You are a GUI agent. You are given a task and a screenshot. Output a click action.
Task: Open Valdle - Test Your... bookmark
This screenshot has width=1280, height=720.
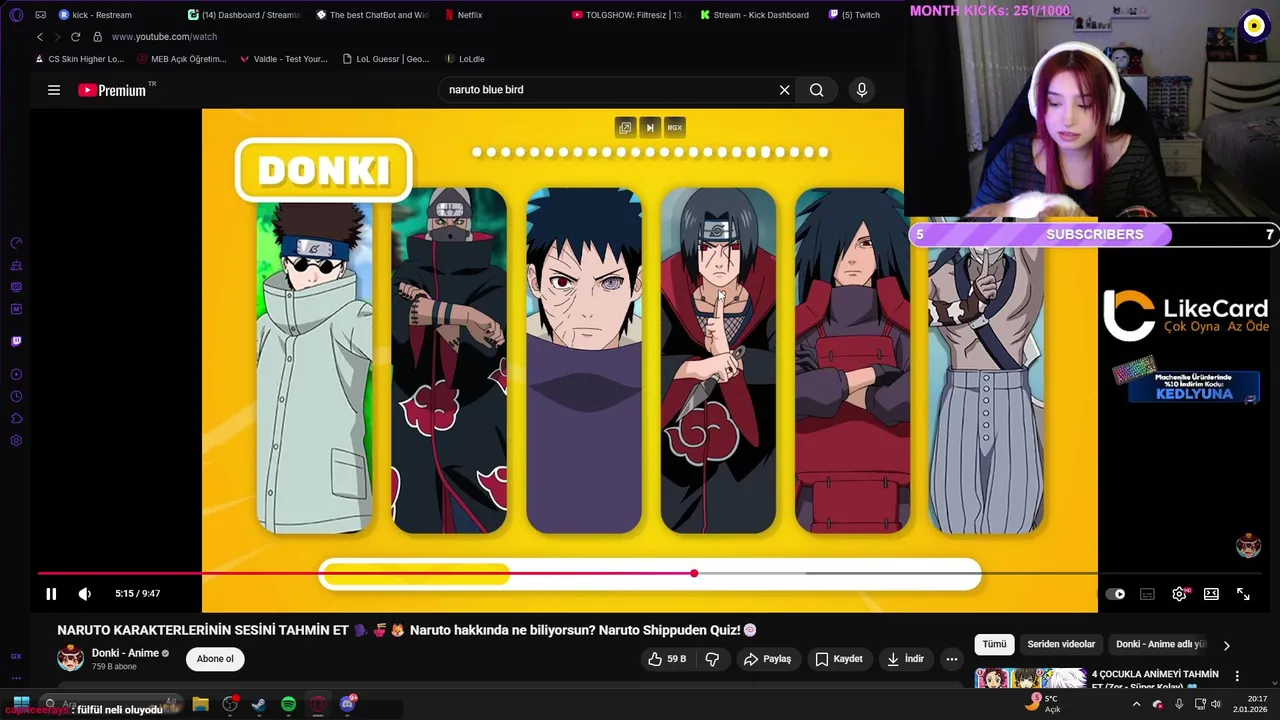point(284,59)
